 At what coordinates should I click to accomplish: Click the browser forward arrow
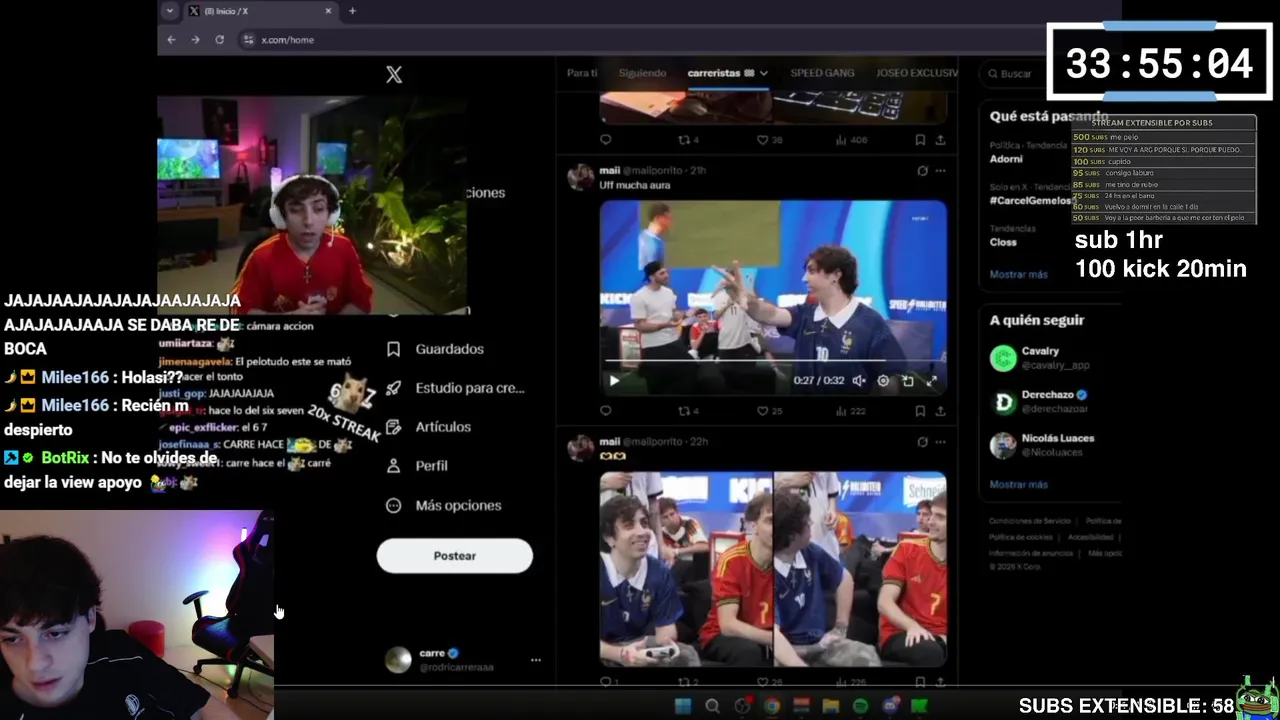195,40
